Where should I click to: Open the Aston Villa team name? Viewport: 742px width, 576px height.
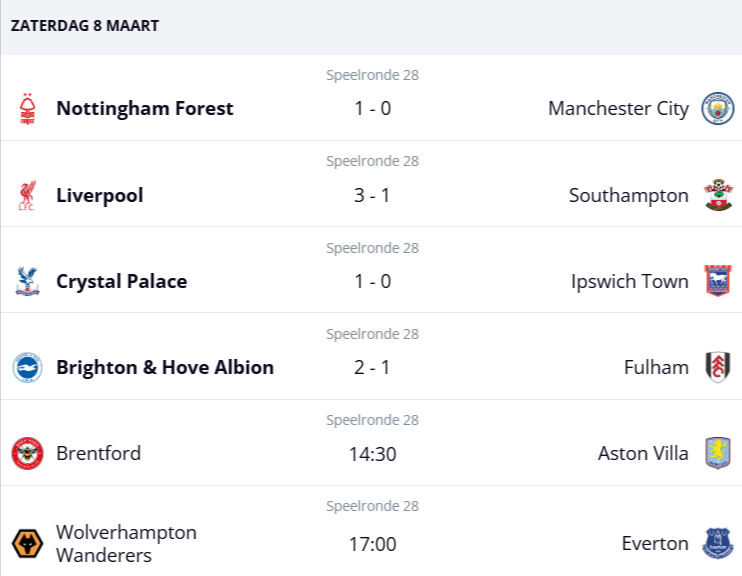coord(643,453)
